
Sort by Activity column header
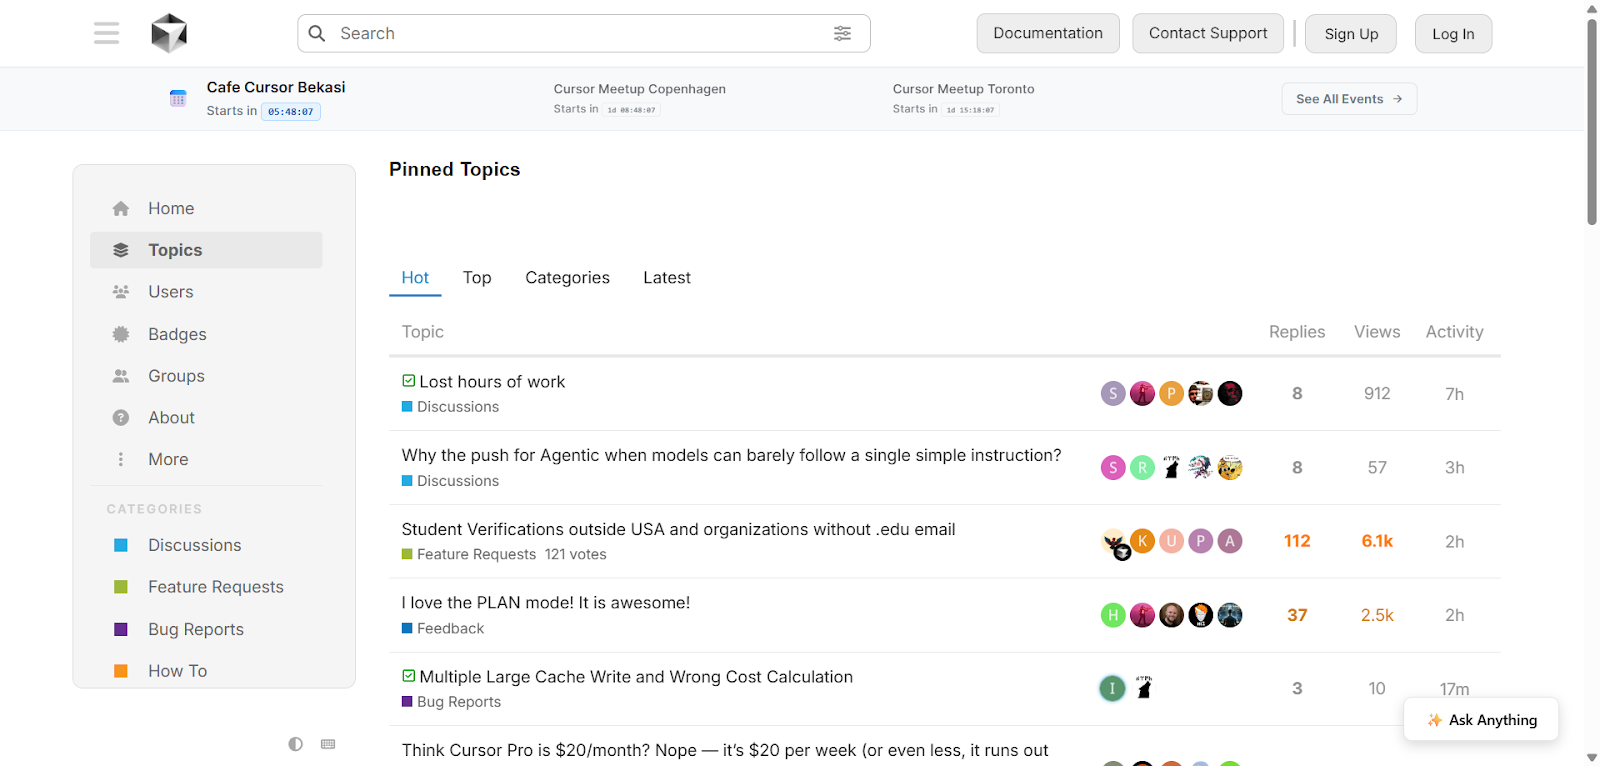1454,332
